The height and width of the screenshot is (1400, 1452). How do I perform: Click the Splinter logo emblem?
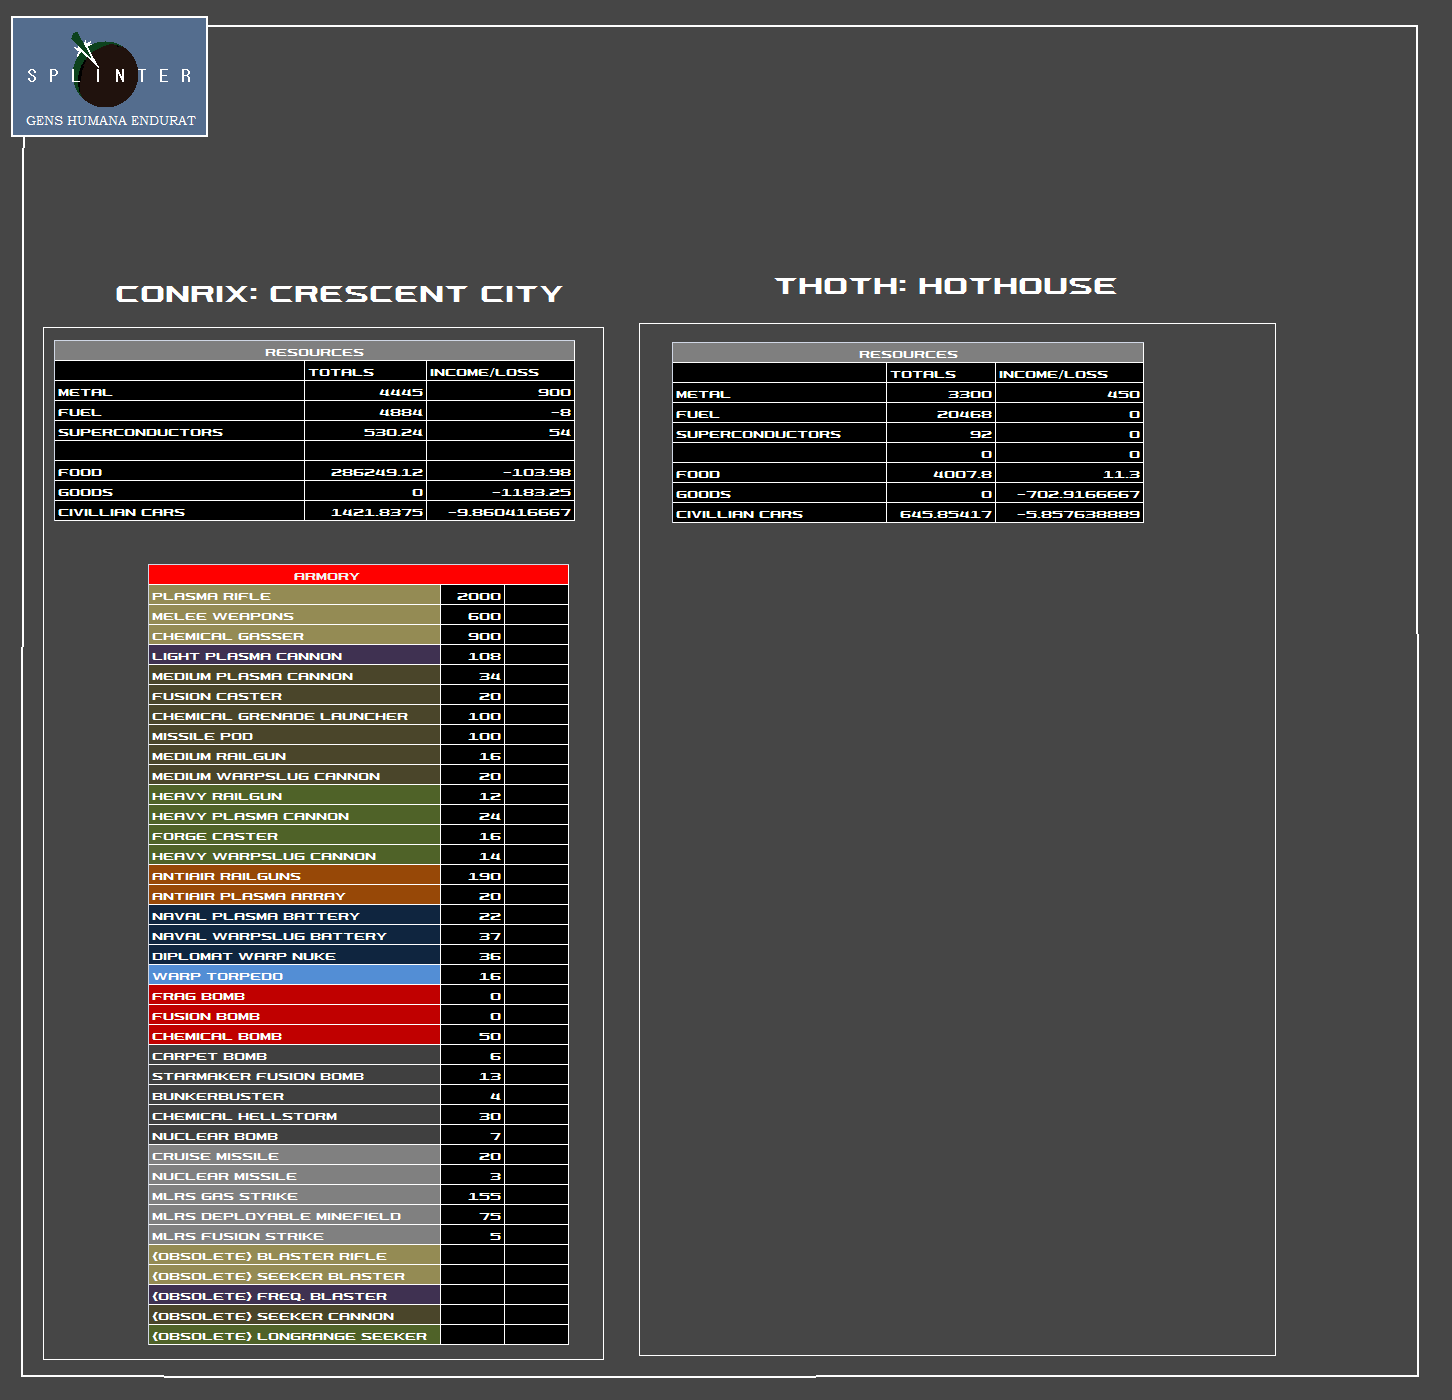click(106, 73)
